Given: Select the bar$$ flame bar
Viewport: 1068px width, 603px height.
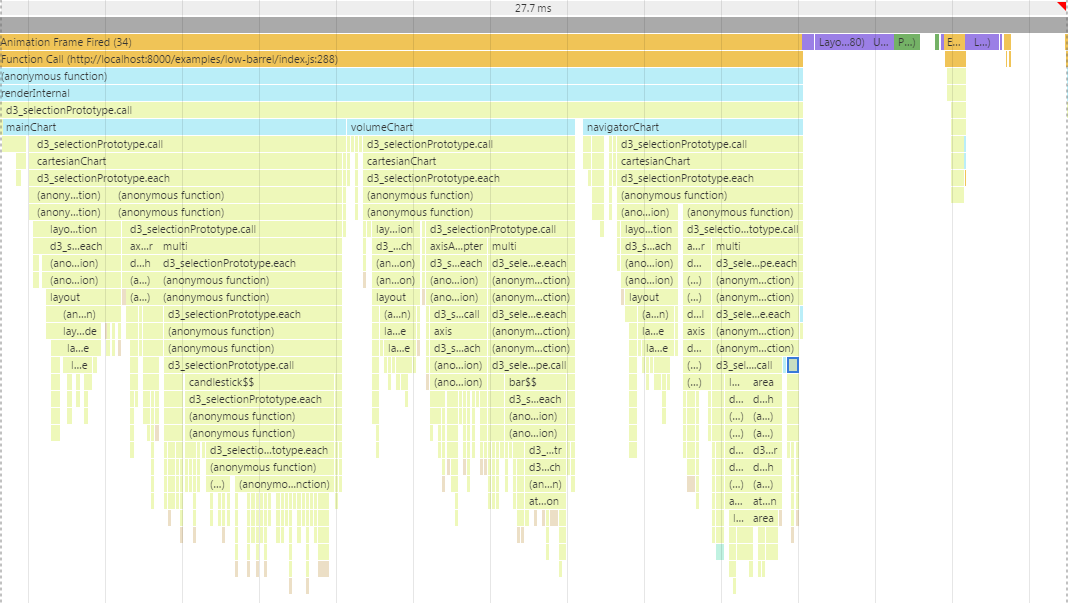Looking at the screenshot, I should pos(537,383).
